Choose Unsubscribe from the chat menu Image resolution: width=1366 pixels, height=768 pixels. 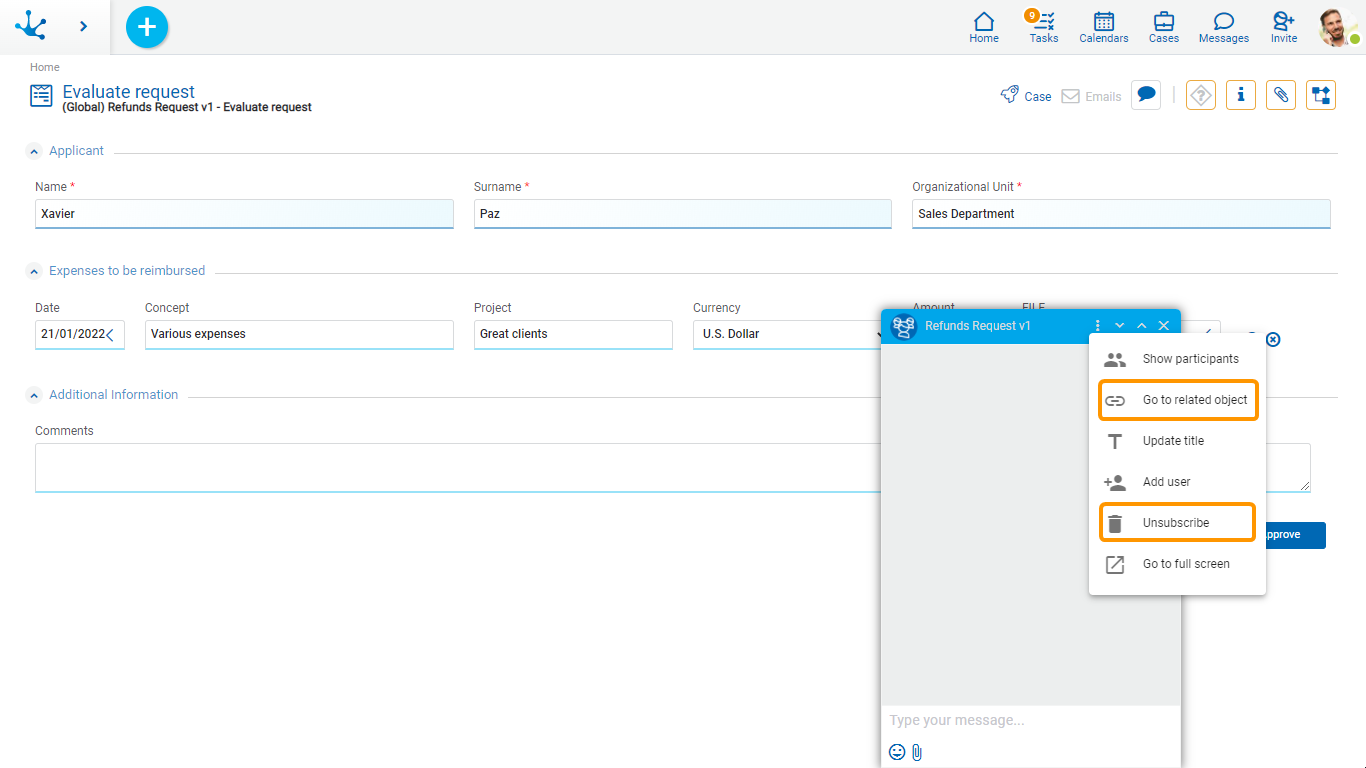click(1176, 523)
